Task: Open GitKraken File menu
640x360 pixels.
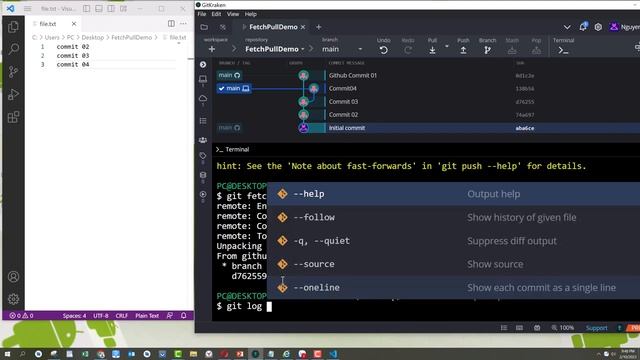Action: pos(202,14)
